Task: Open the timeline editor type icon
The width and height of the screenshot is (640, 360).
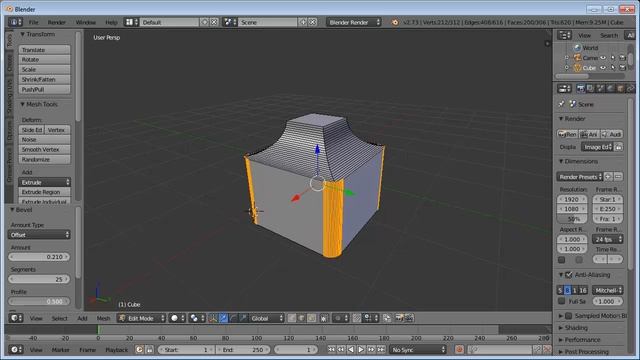Action: click(16, 349)
